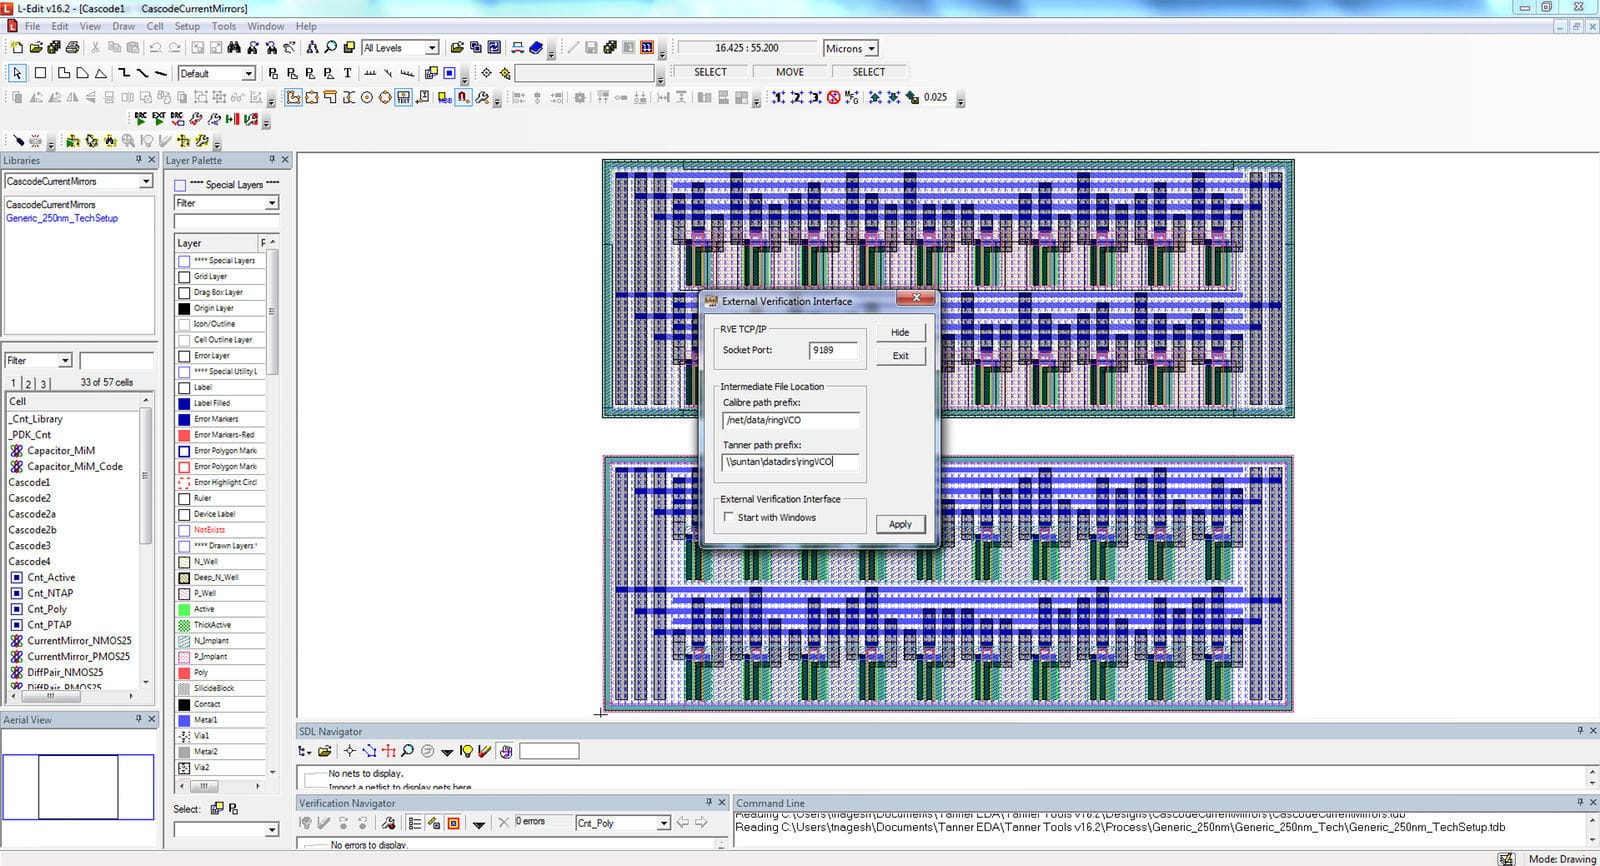Select the text label T tool
Image resolution: width=1600 pixels, height=866 pixels.
(347, 73)
